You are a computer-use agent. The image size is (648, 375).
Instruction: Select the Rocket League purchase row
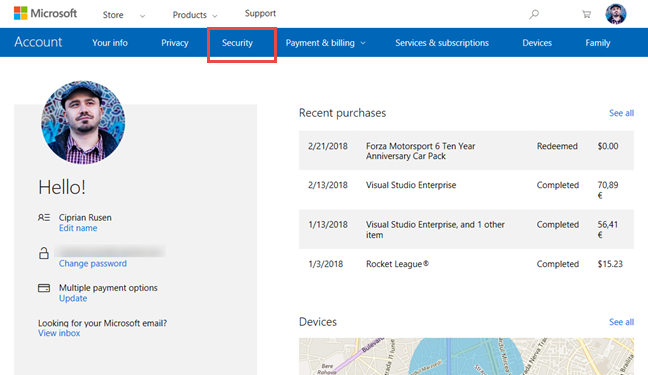(x=466, y=264)
